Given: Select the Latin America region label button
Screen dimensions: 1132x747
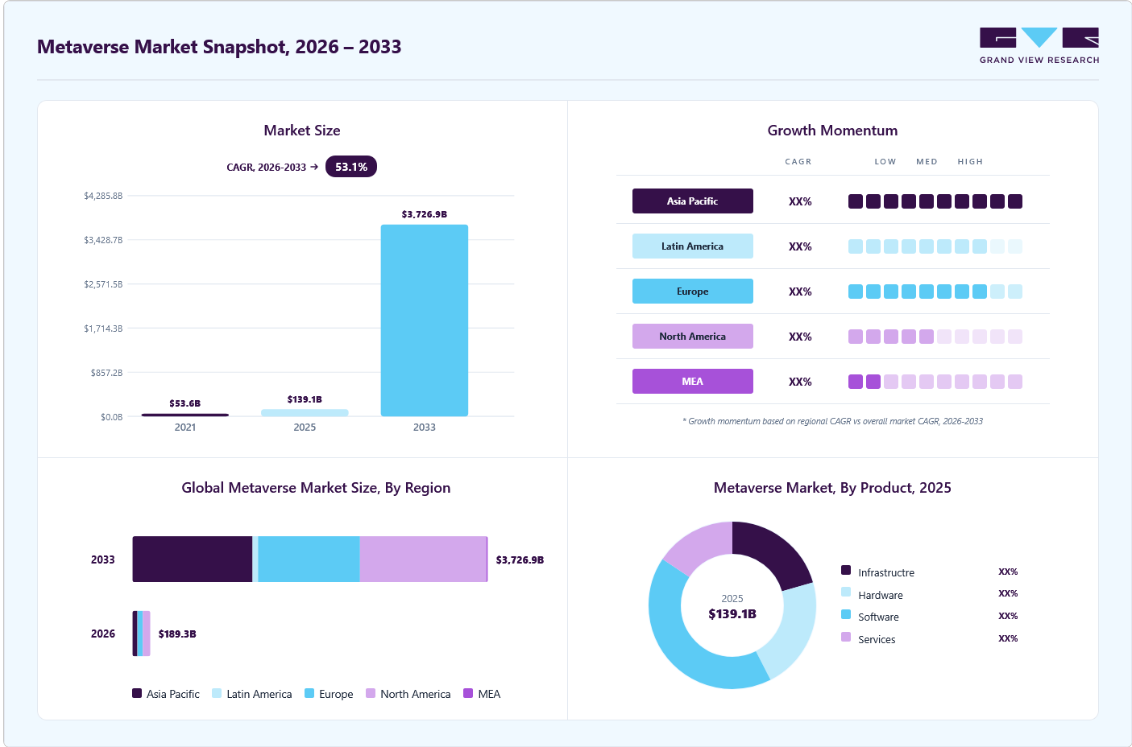Looking at the screenshot, I should click(692, 246).
